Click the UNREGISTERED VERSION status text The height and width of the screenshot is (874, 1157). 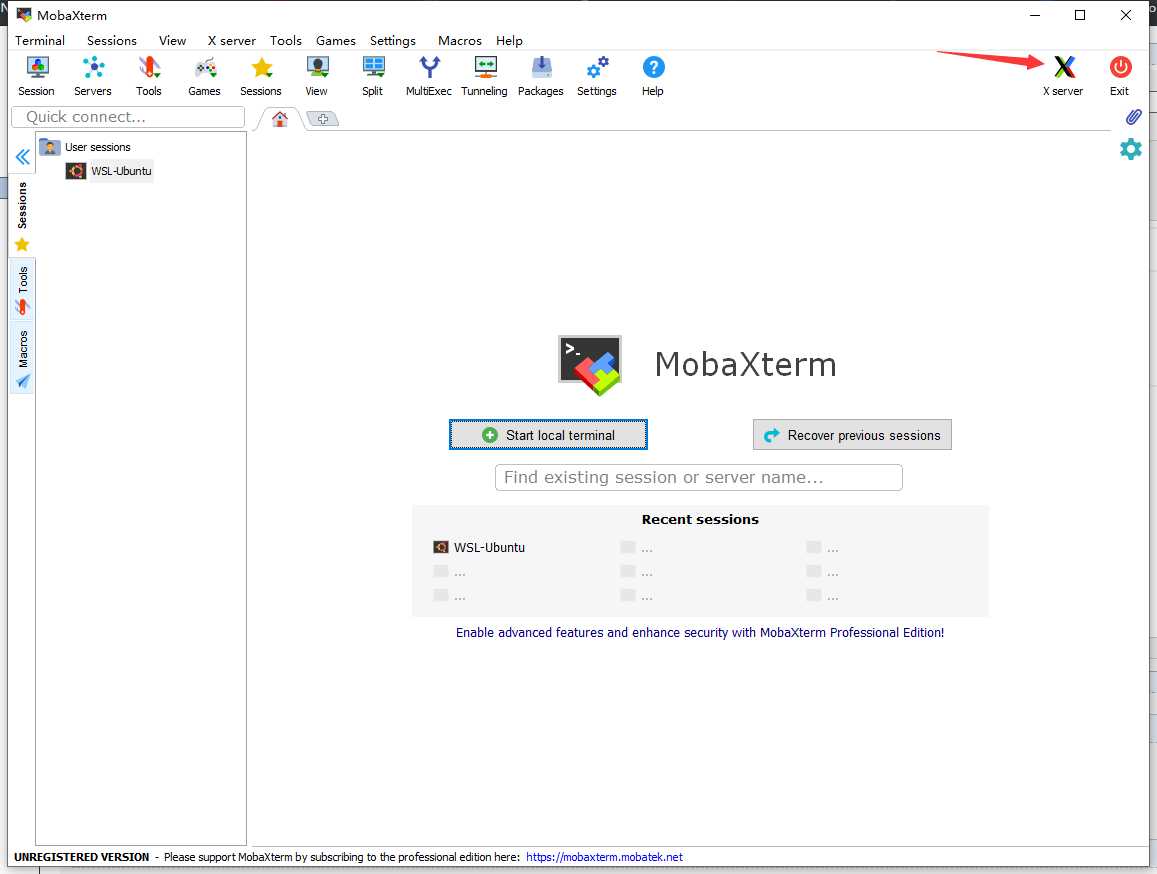coord(81,857)
